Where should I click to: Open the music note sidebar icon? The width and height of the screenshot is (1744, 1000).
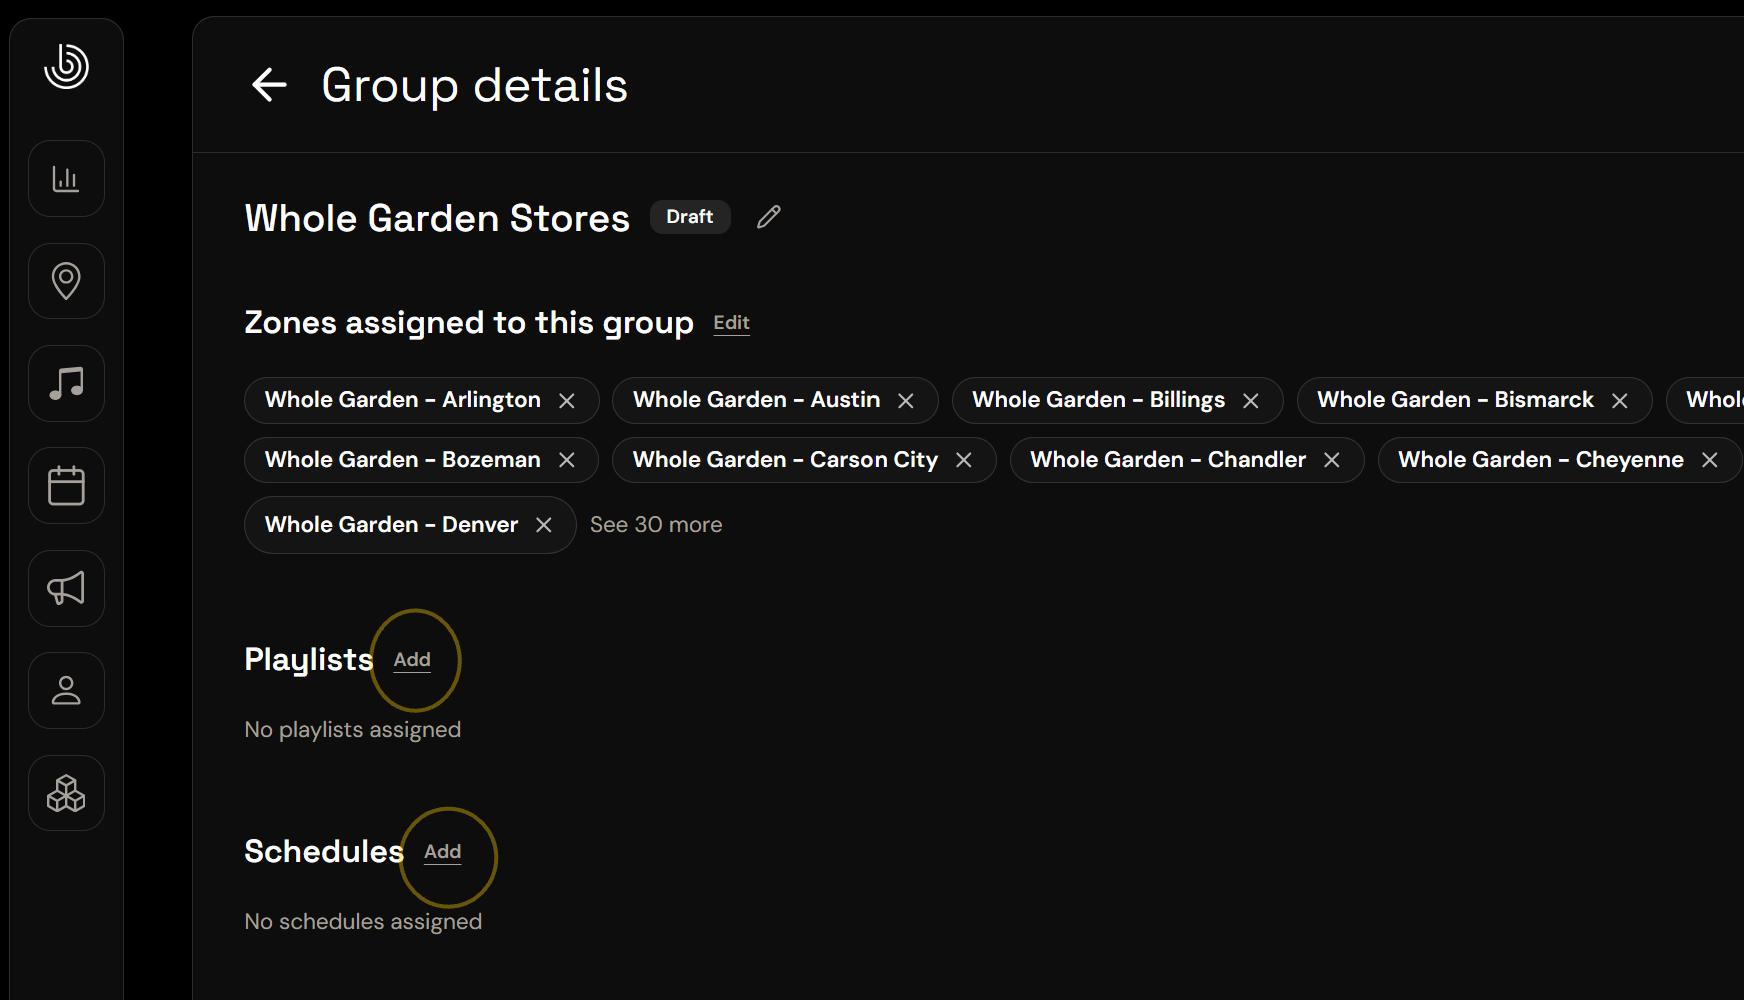[x=66, y=384]
